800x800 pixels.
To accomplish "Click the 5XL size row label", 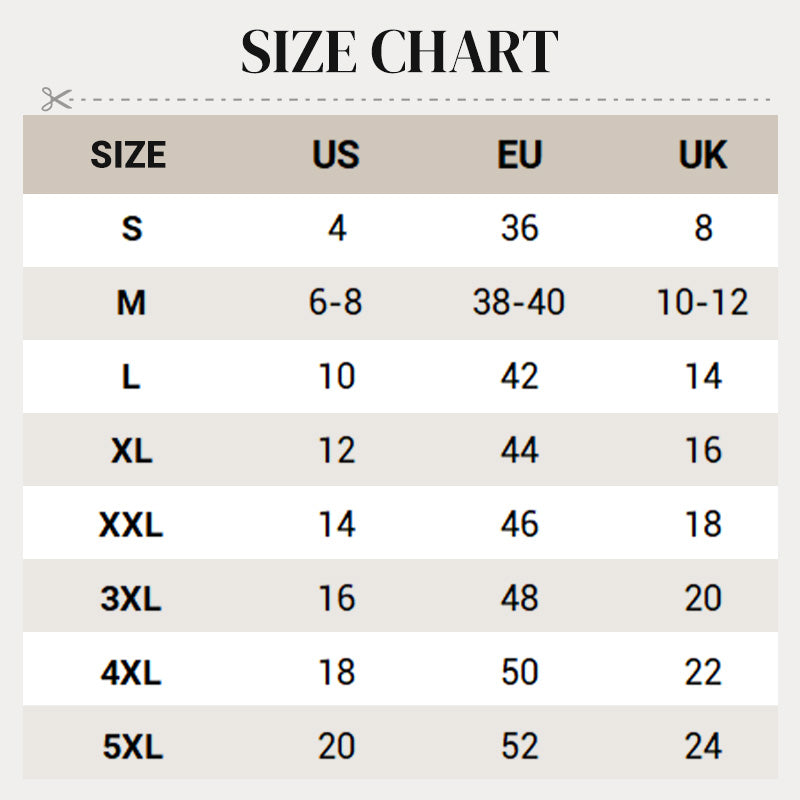I will [x=131, y=747].
